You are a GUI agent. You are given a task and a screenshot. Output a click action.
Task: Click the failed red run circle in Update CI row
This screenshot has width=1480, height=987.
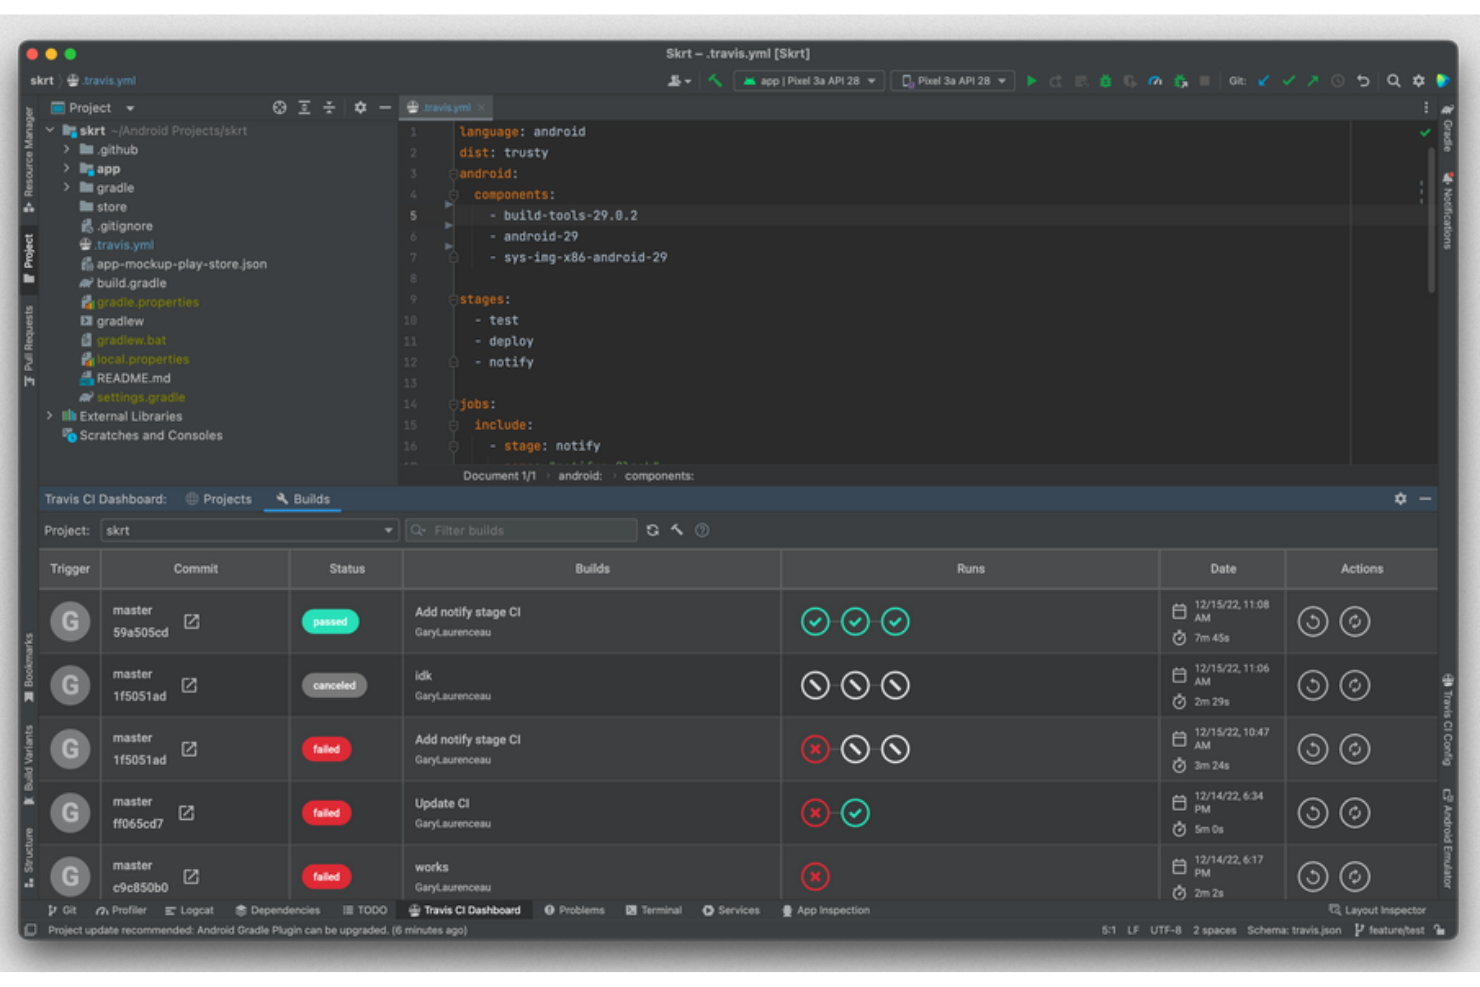(x=815, y=813)
